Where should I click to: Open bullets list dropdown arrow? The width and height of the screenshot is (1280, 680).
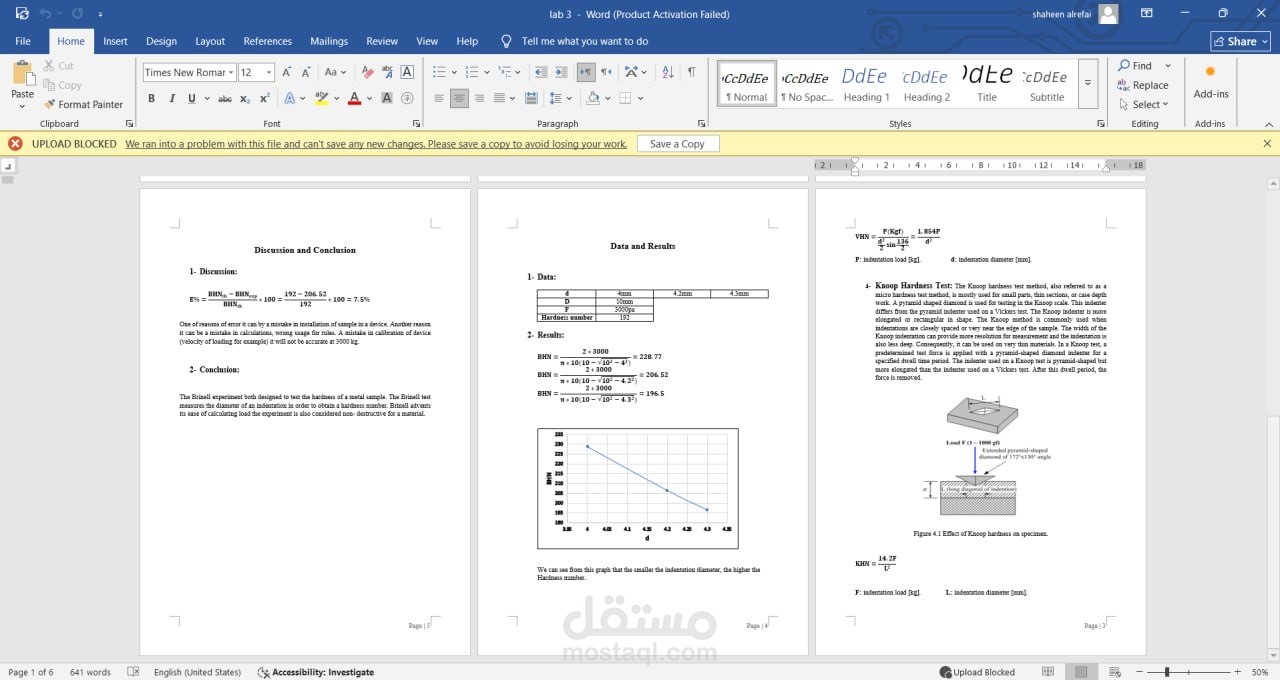pyautogui.click(x=455, y=72)
